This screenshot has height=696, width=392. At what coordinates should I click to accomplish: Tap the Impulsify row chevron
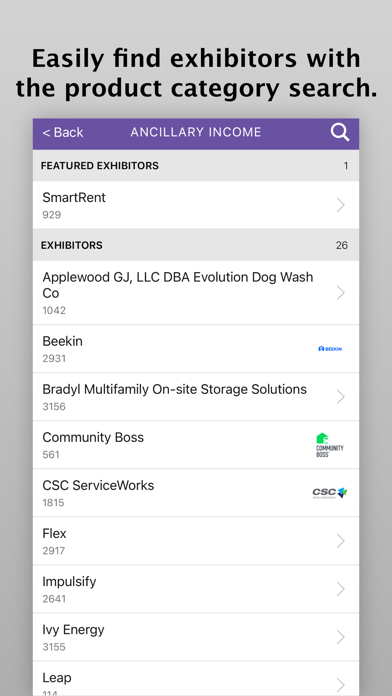point(341,589)
